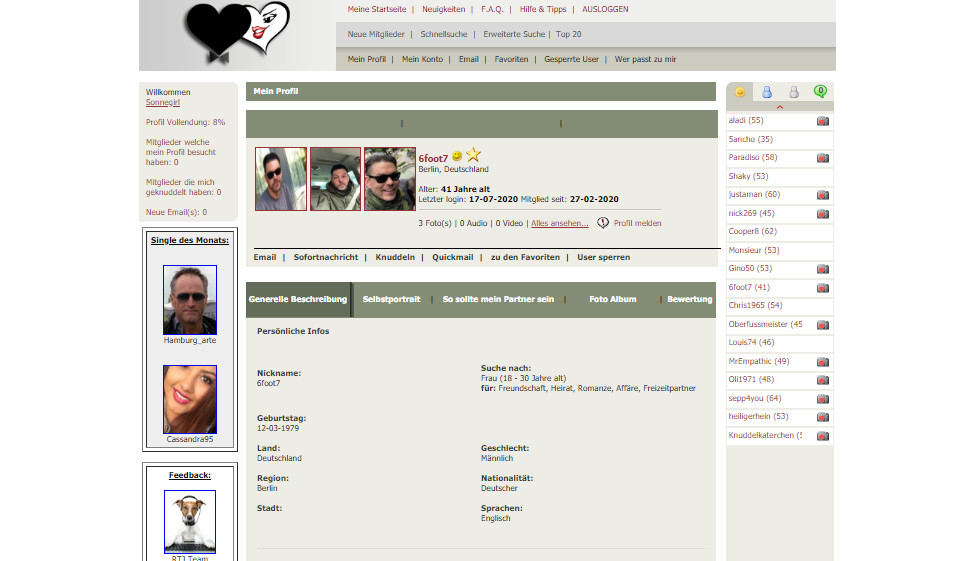Click the Sofortnachricht action link
This screenshot has width=960, height=561.
325,257
